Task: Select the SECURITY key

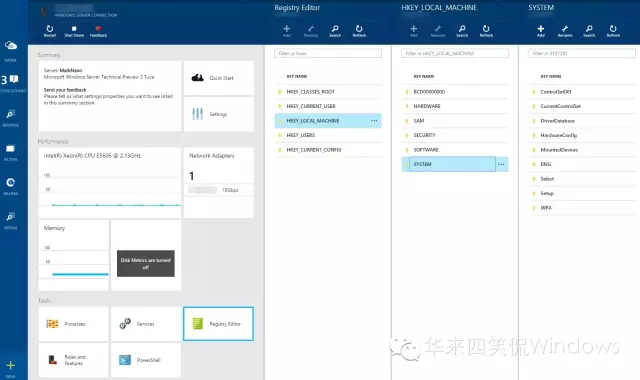Action: pos(455,135)
